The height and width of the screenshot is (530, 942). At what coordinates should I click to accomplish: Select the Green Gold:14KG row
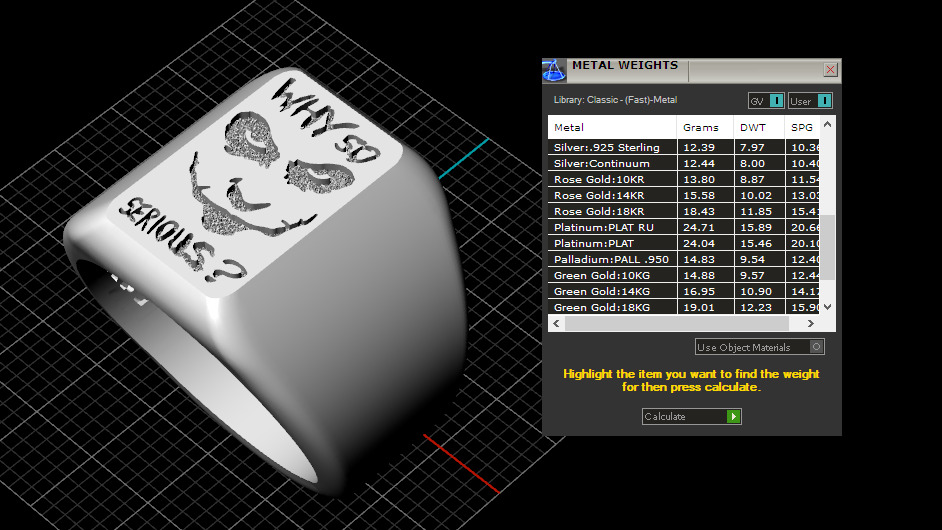tap(684, 291)
